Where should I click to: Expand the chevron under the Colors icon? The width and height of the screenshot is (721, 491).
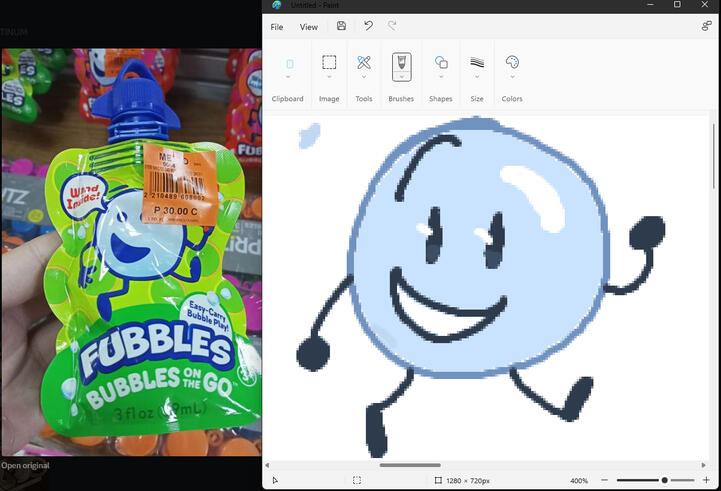(x=512, y=77)
